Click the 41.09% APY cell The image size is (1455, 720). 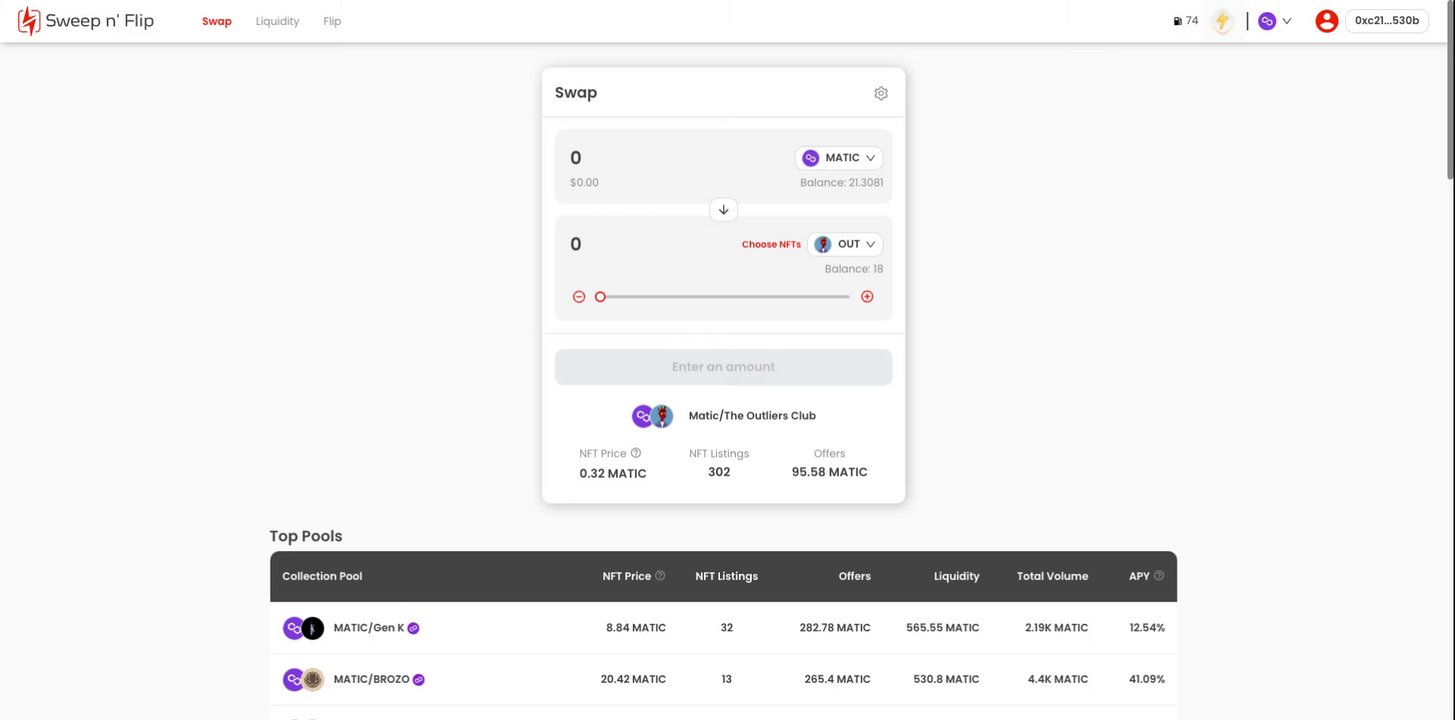(1147, 680)
